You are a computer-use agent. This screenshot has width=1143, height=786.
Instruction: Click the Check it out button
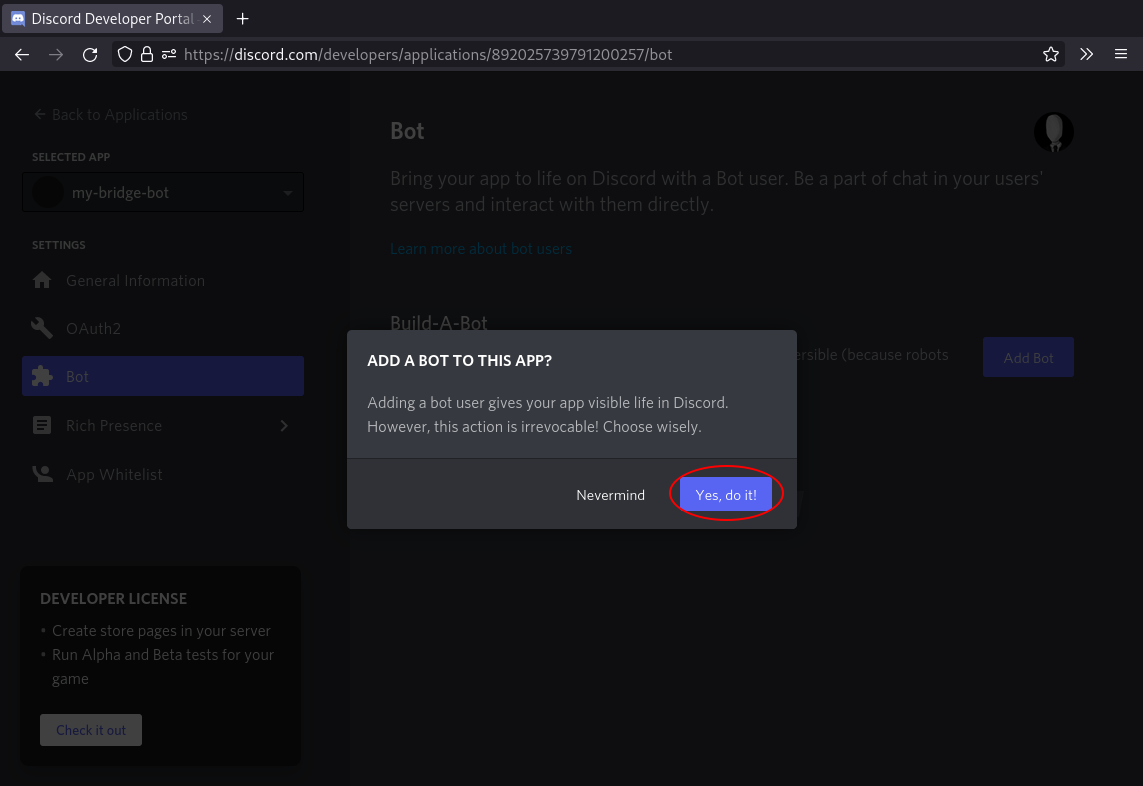pyautogui.click(x=91, y=730)
